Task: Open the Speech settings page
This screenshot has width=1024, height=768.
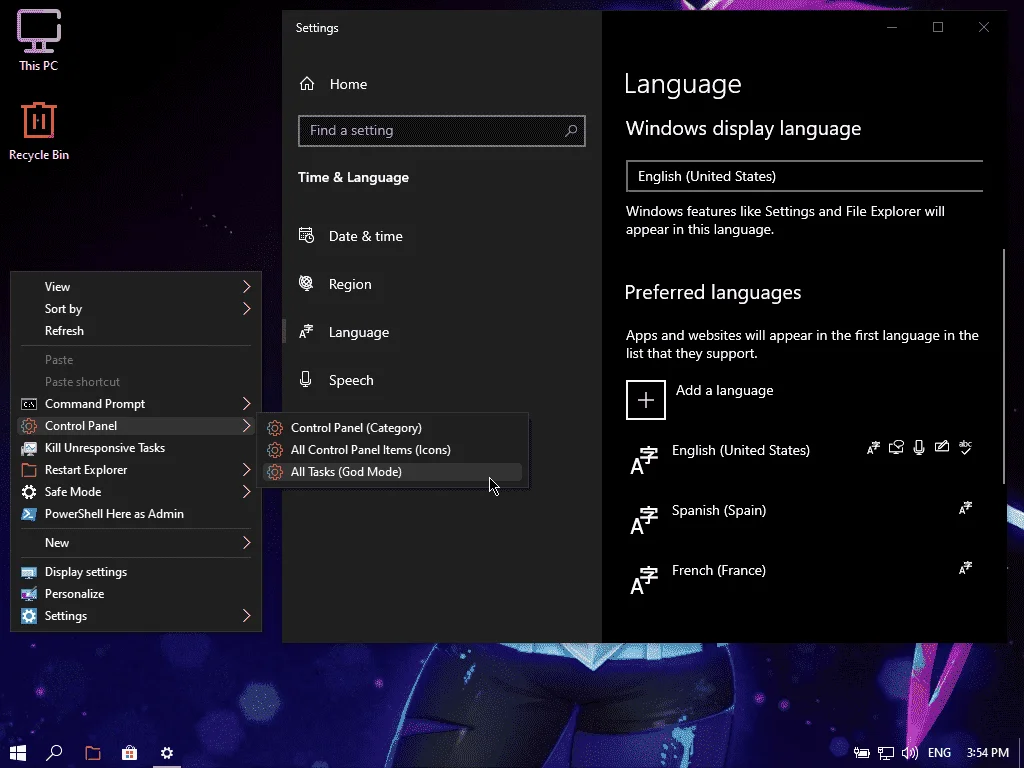Action: [441, 380]
